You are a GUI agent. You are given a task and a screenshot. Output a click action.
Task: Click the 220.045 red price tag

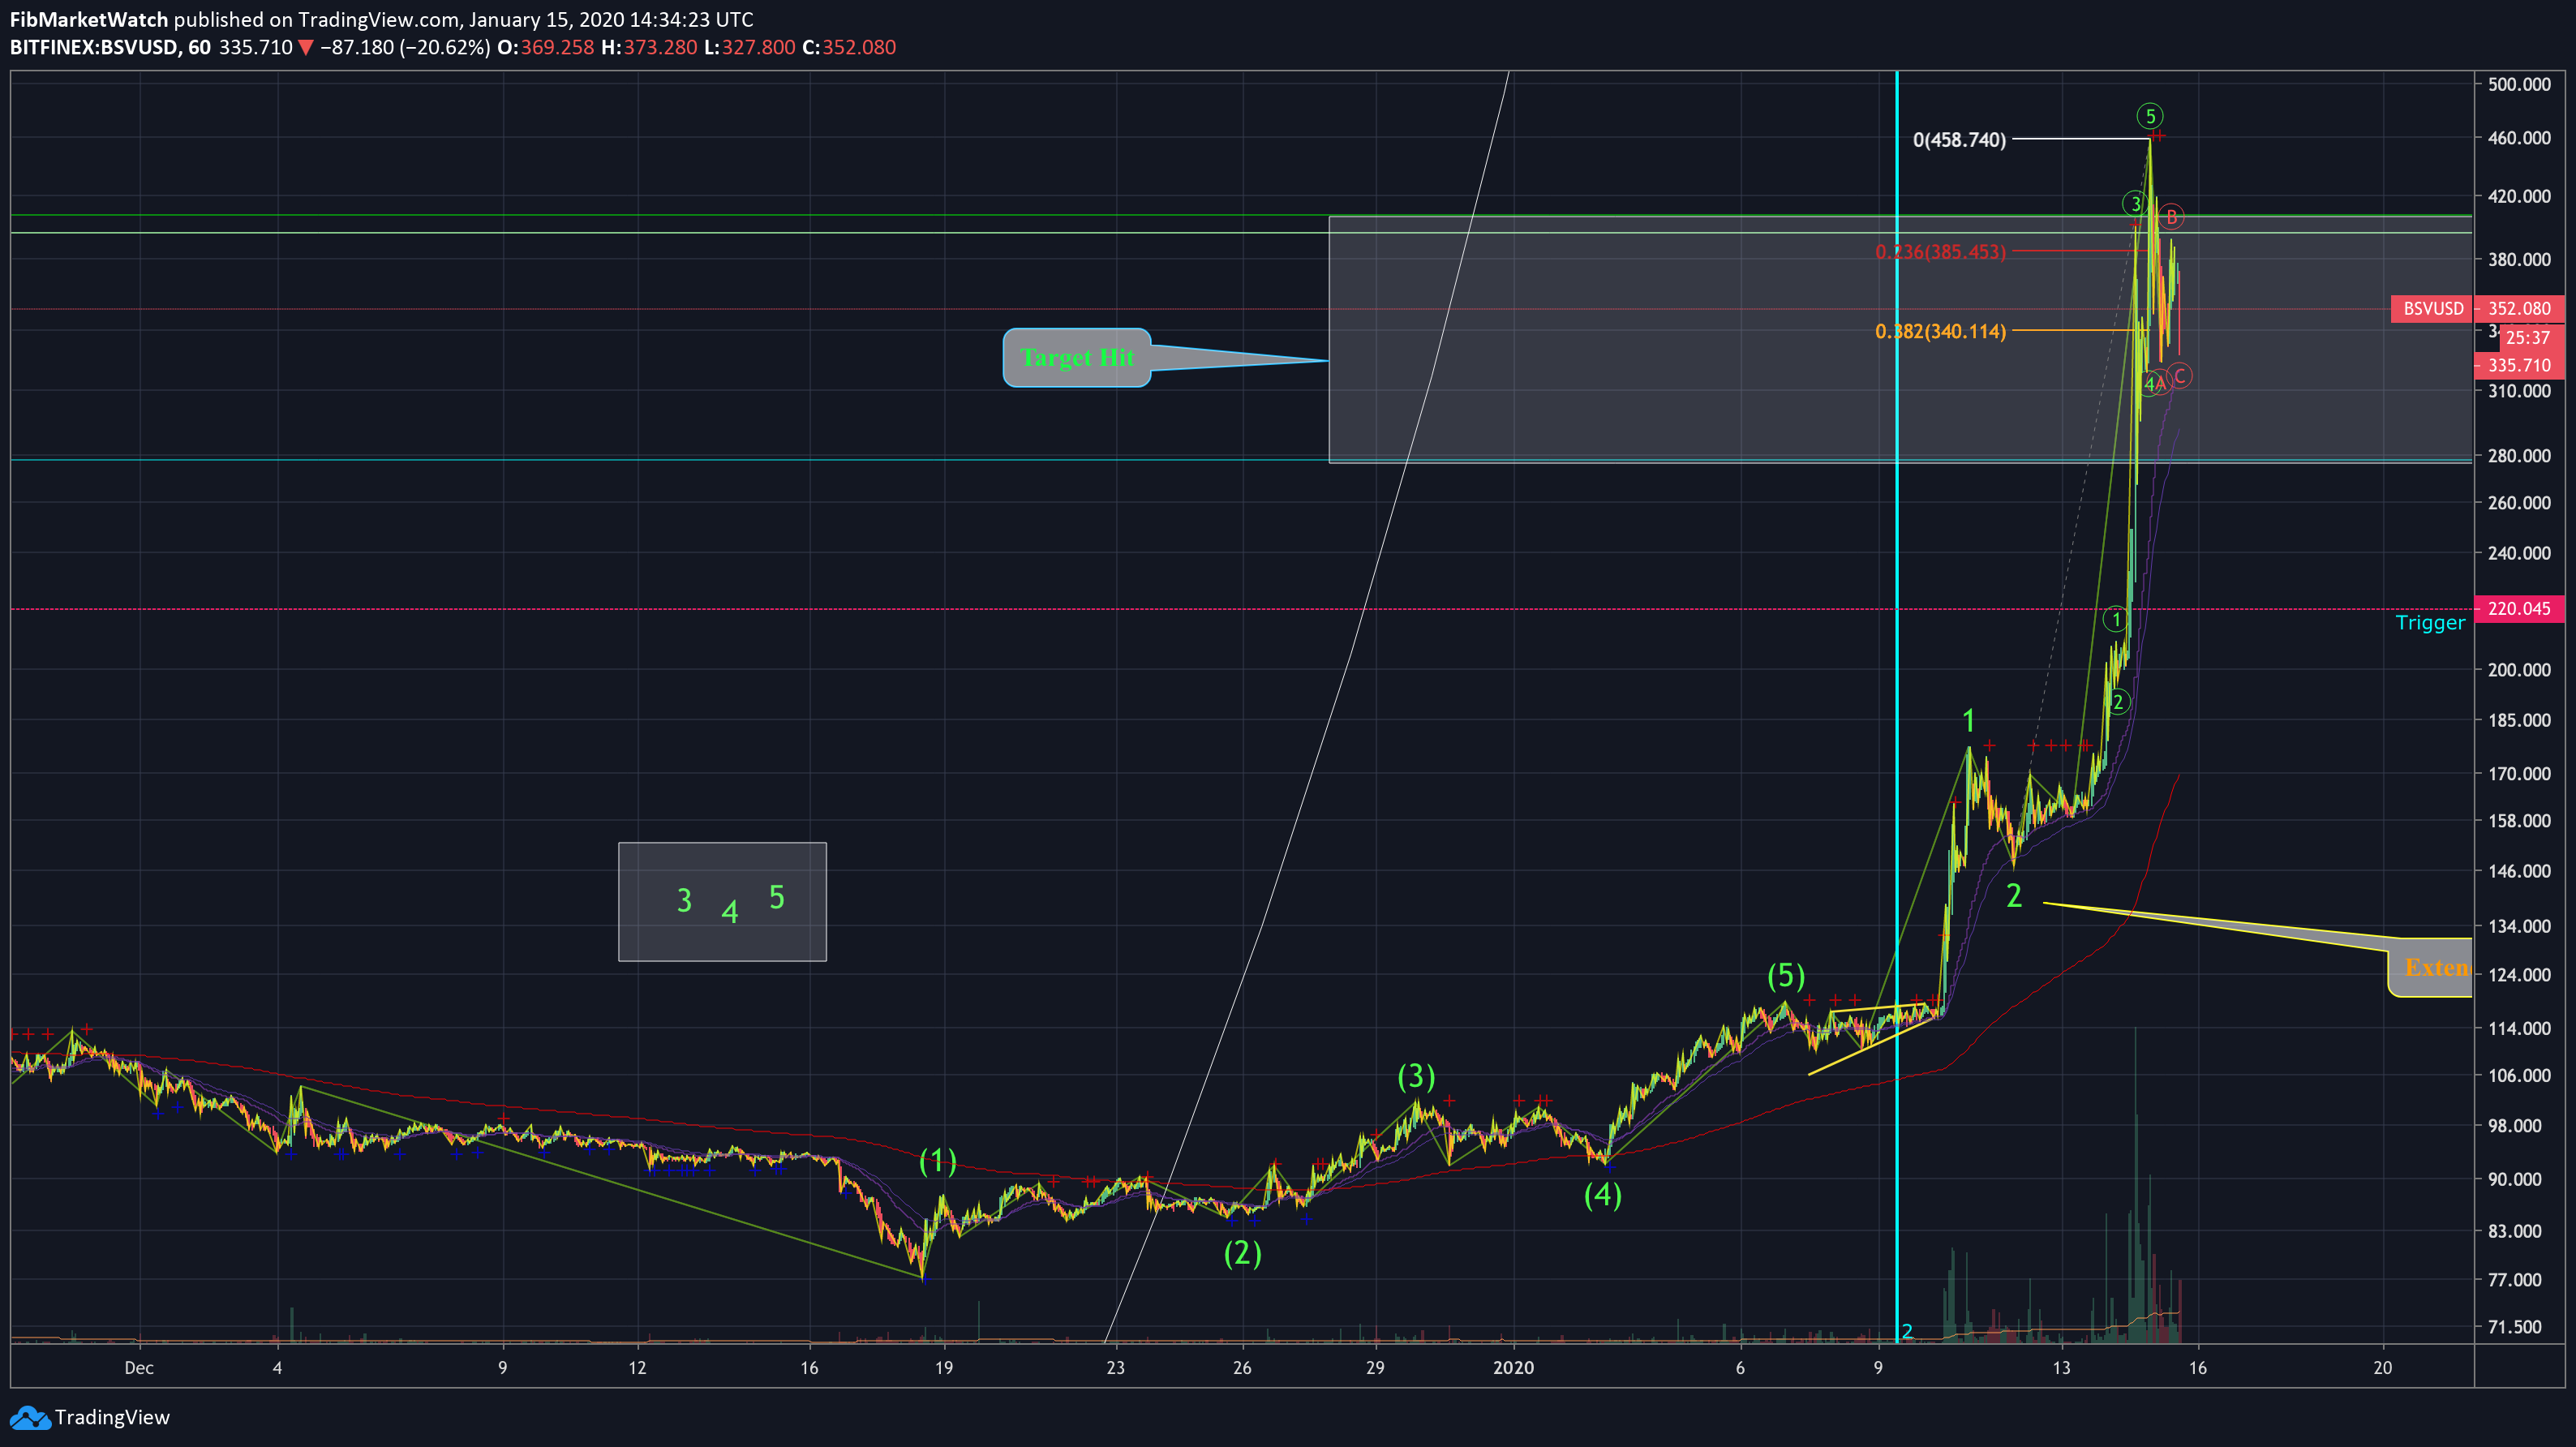click(2519, 608)
